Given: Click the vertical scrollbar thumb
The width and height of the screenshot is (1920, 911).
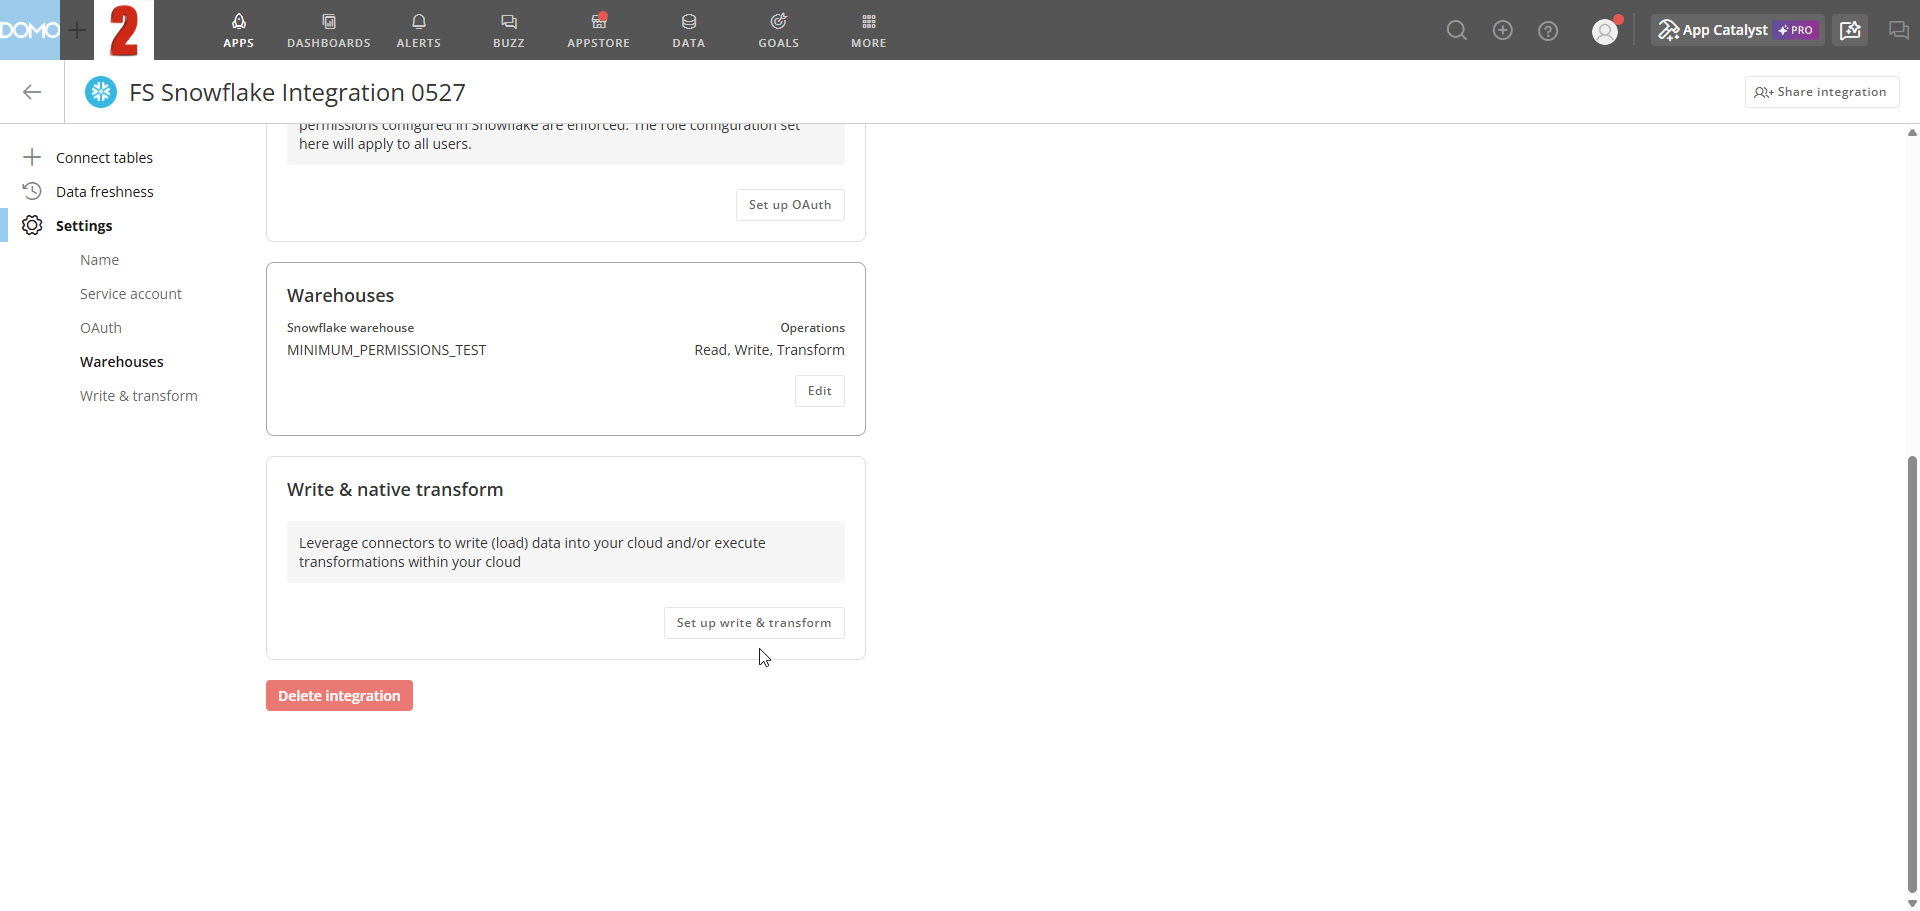Looking at the screenshot, I should coord(1912,675).
